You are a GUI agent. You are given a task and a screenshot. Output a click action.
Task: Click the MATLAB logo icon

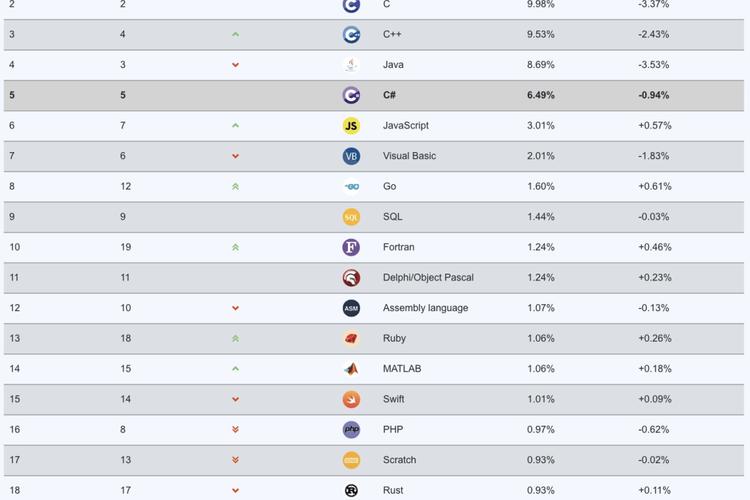(351, 369)
